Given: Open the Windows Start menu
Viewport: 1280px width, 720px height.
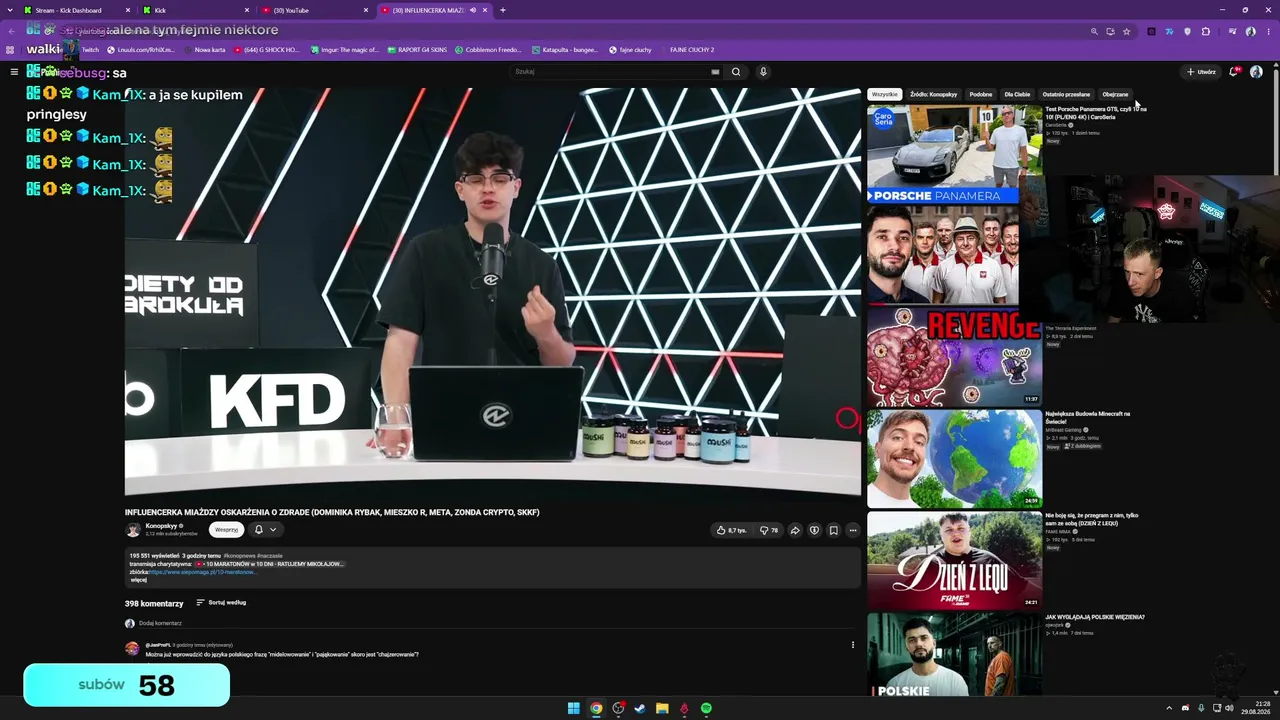Looking at the screenshot, I should pos(573,708).
